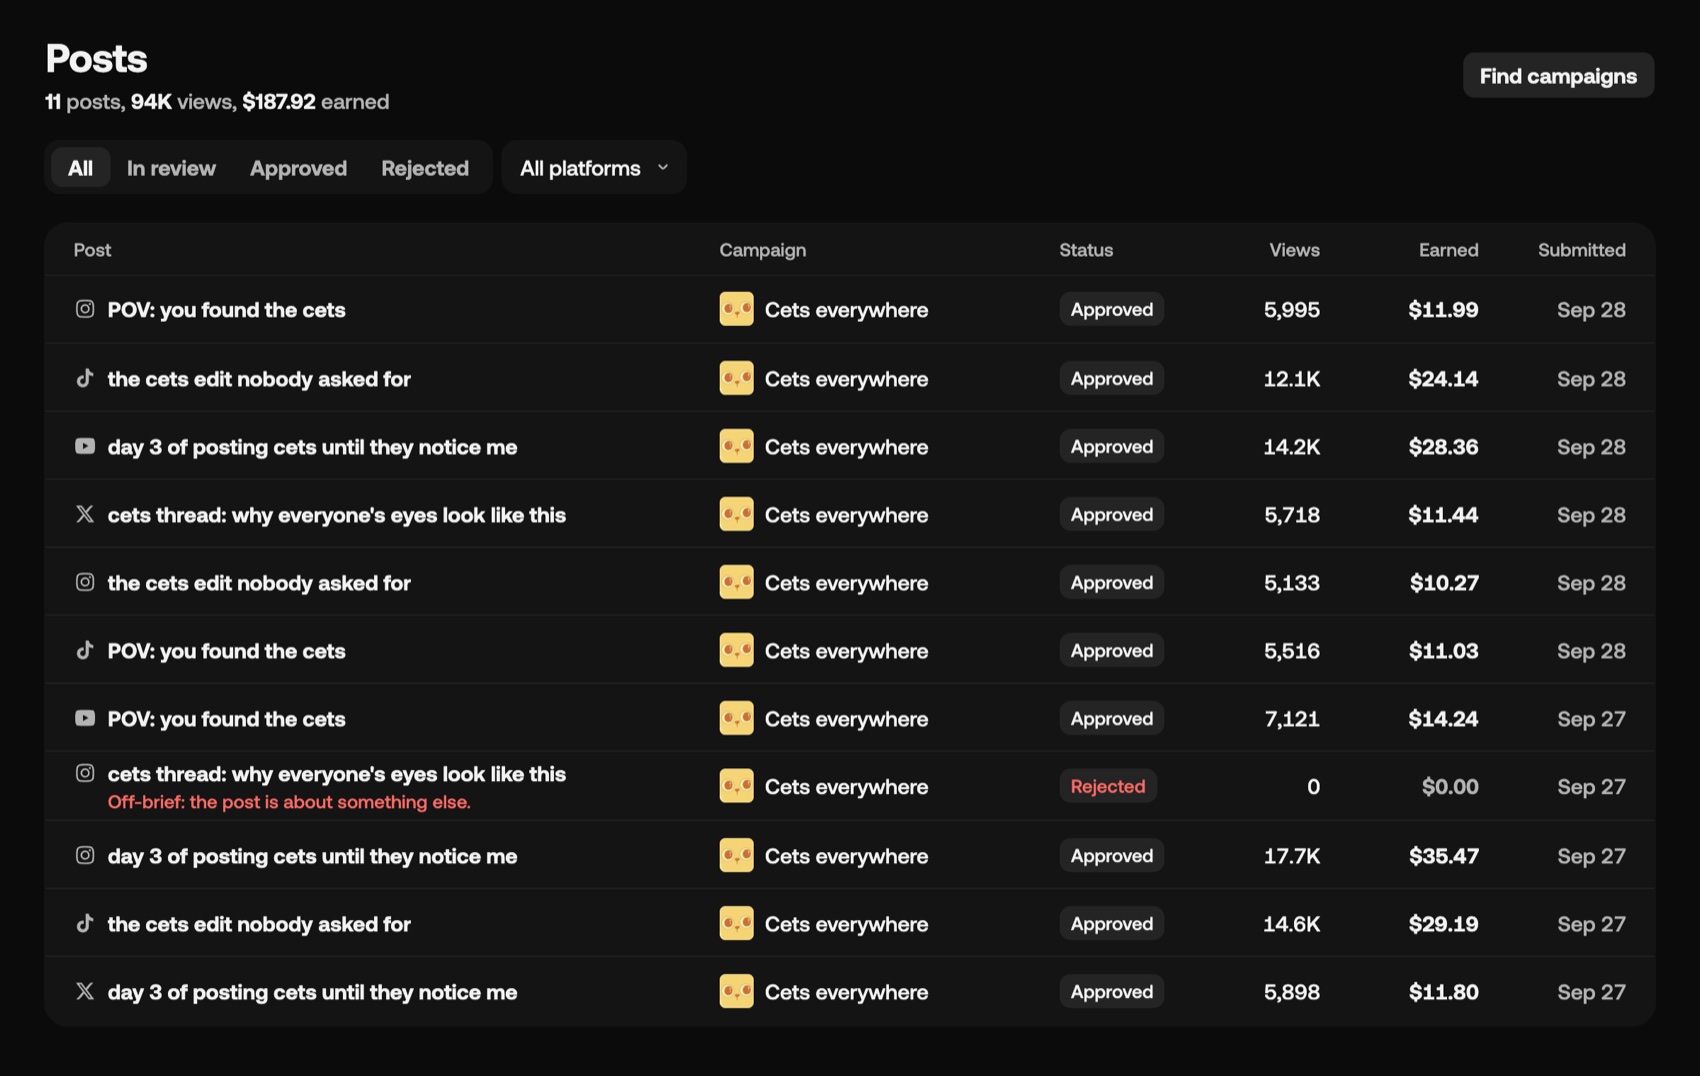
Task: Click the Approved badge in the $10.27 row
Action: pos(1112,582)
